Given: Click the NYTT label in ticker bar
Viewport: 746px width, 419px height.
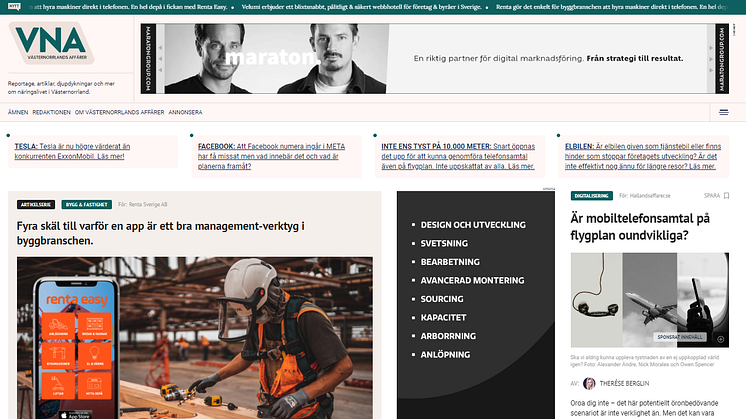Looking at the screenshot, I should pos(13,7).
